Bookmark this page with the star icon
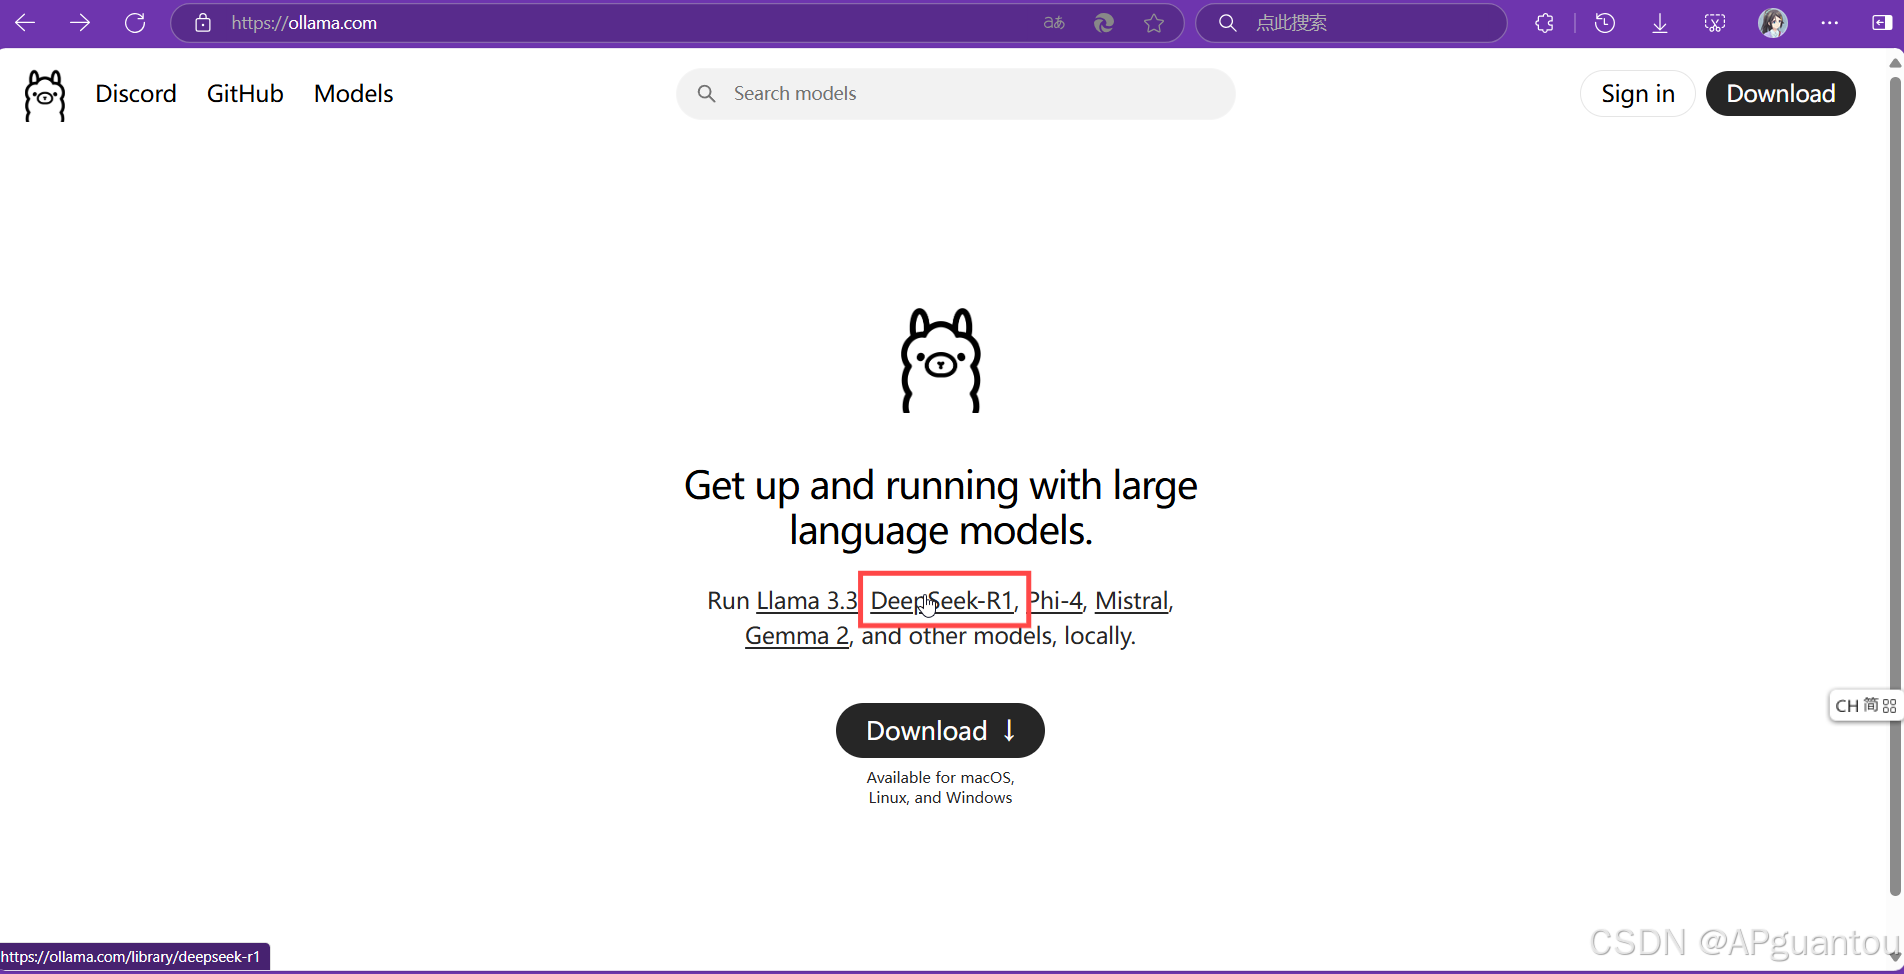This screenshot has width=1904, height=974. [x=1154, y=22]
